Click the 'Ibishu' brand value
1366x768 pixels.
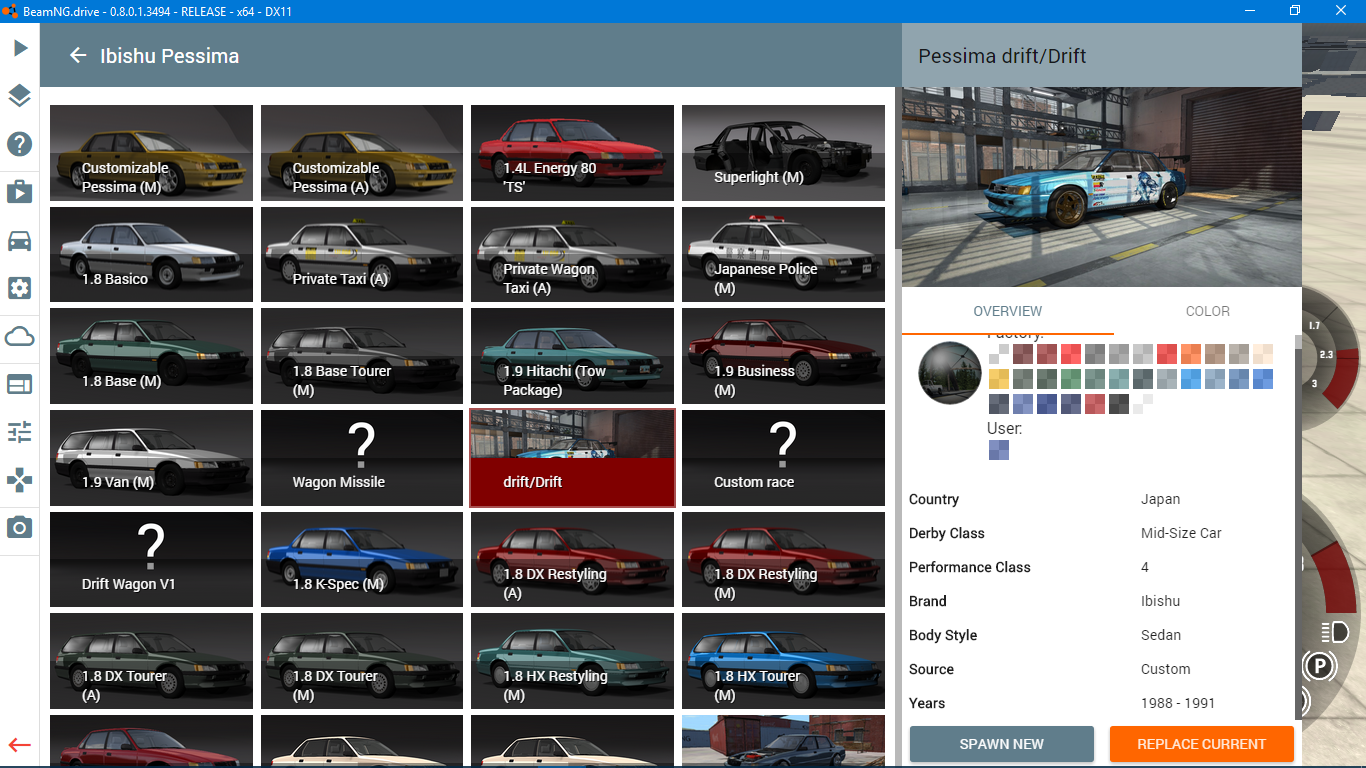pyautogui.click(x=1160, y=601)
